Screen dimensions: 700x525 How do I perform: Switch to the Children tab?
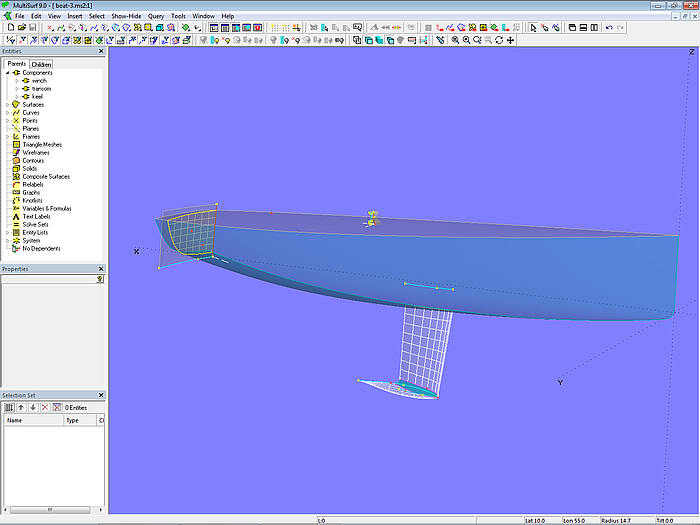coord(41,64)
